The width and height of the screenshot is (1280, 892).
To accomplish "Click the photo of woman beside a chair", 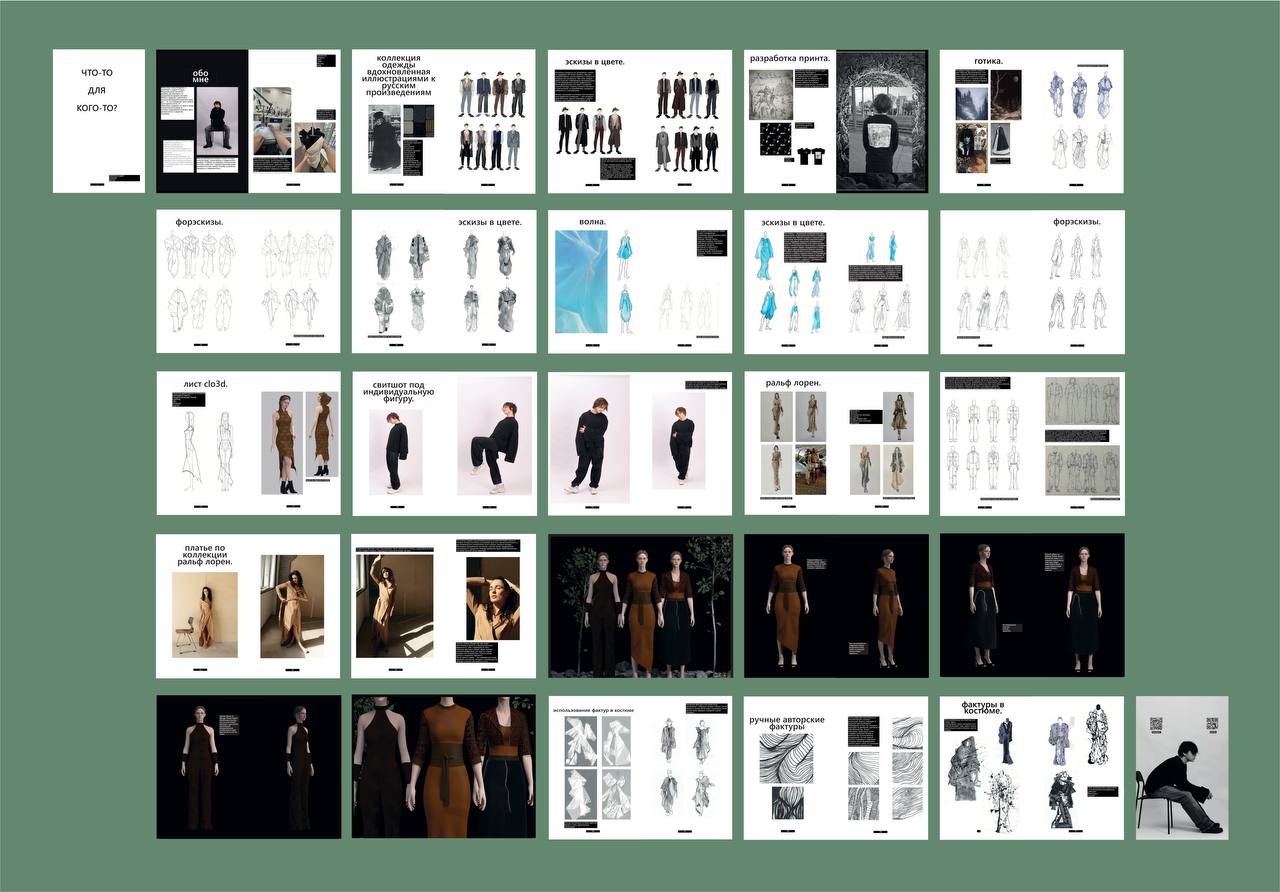I will tap(205, 614).
